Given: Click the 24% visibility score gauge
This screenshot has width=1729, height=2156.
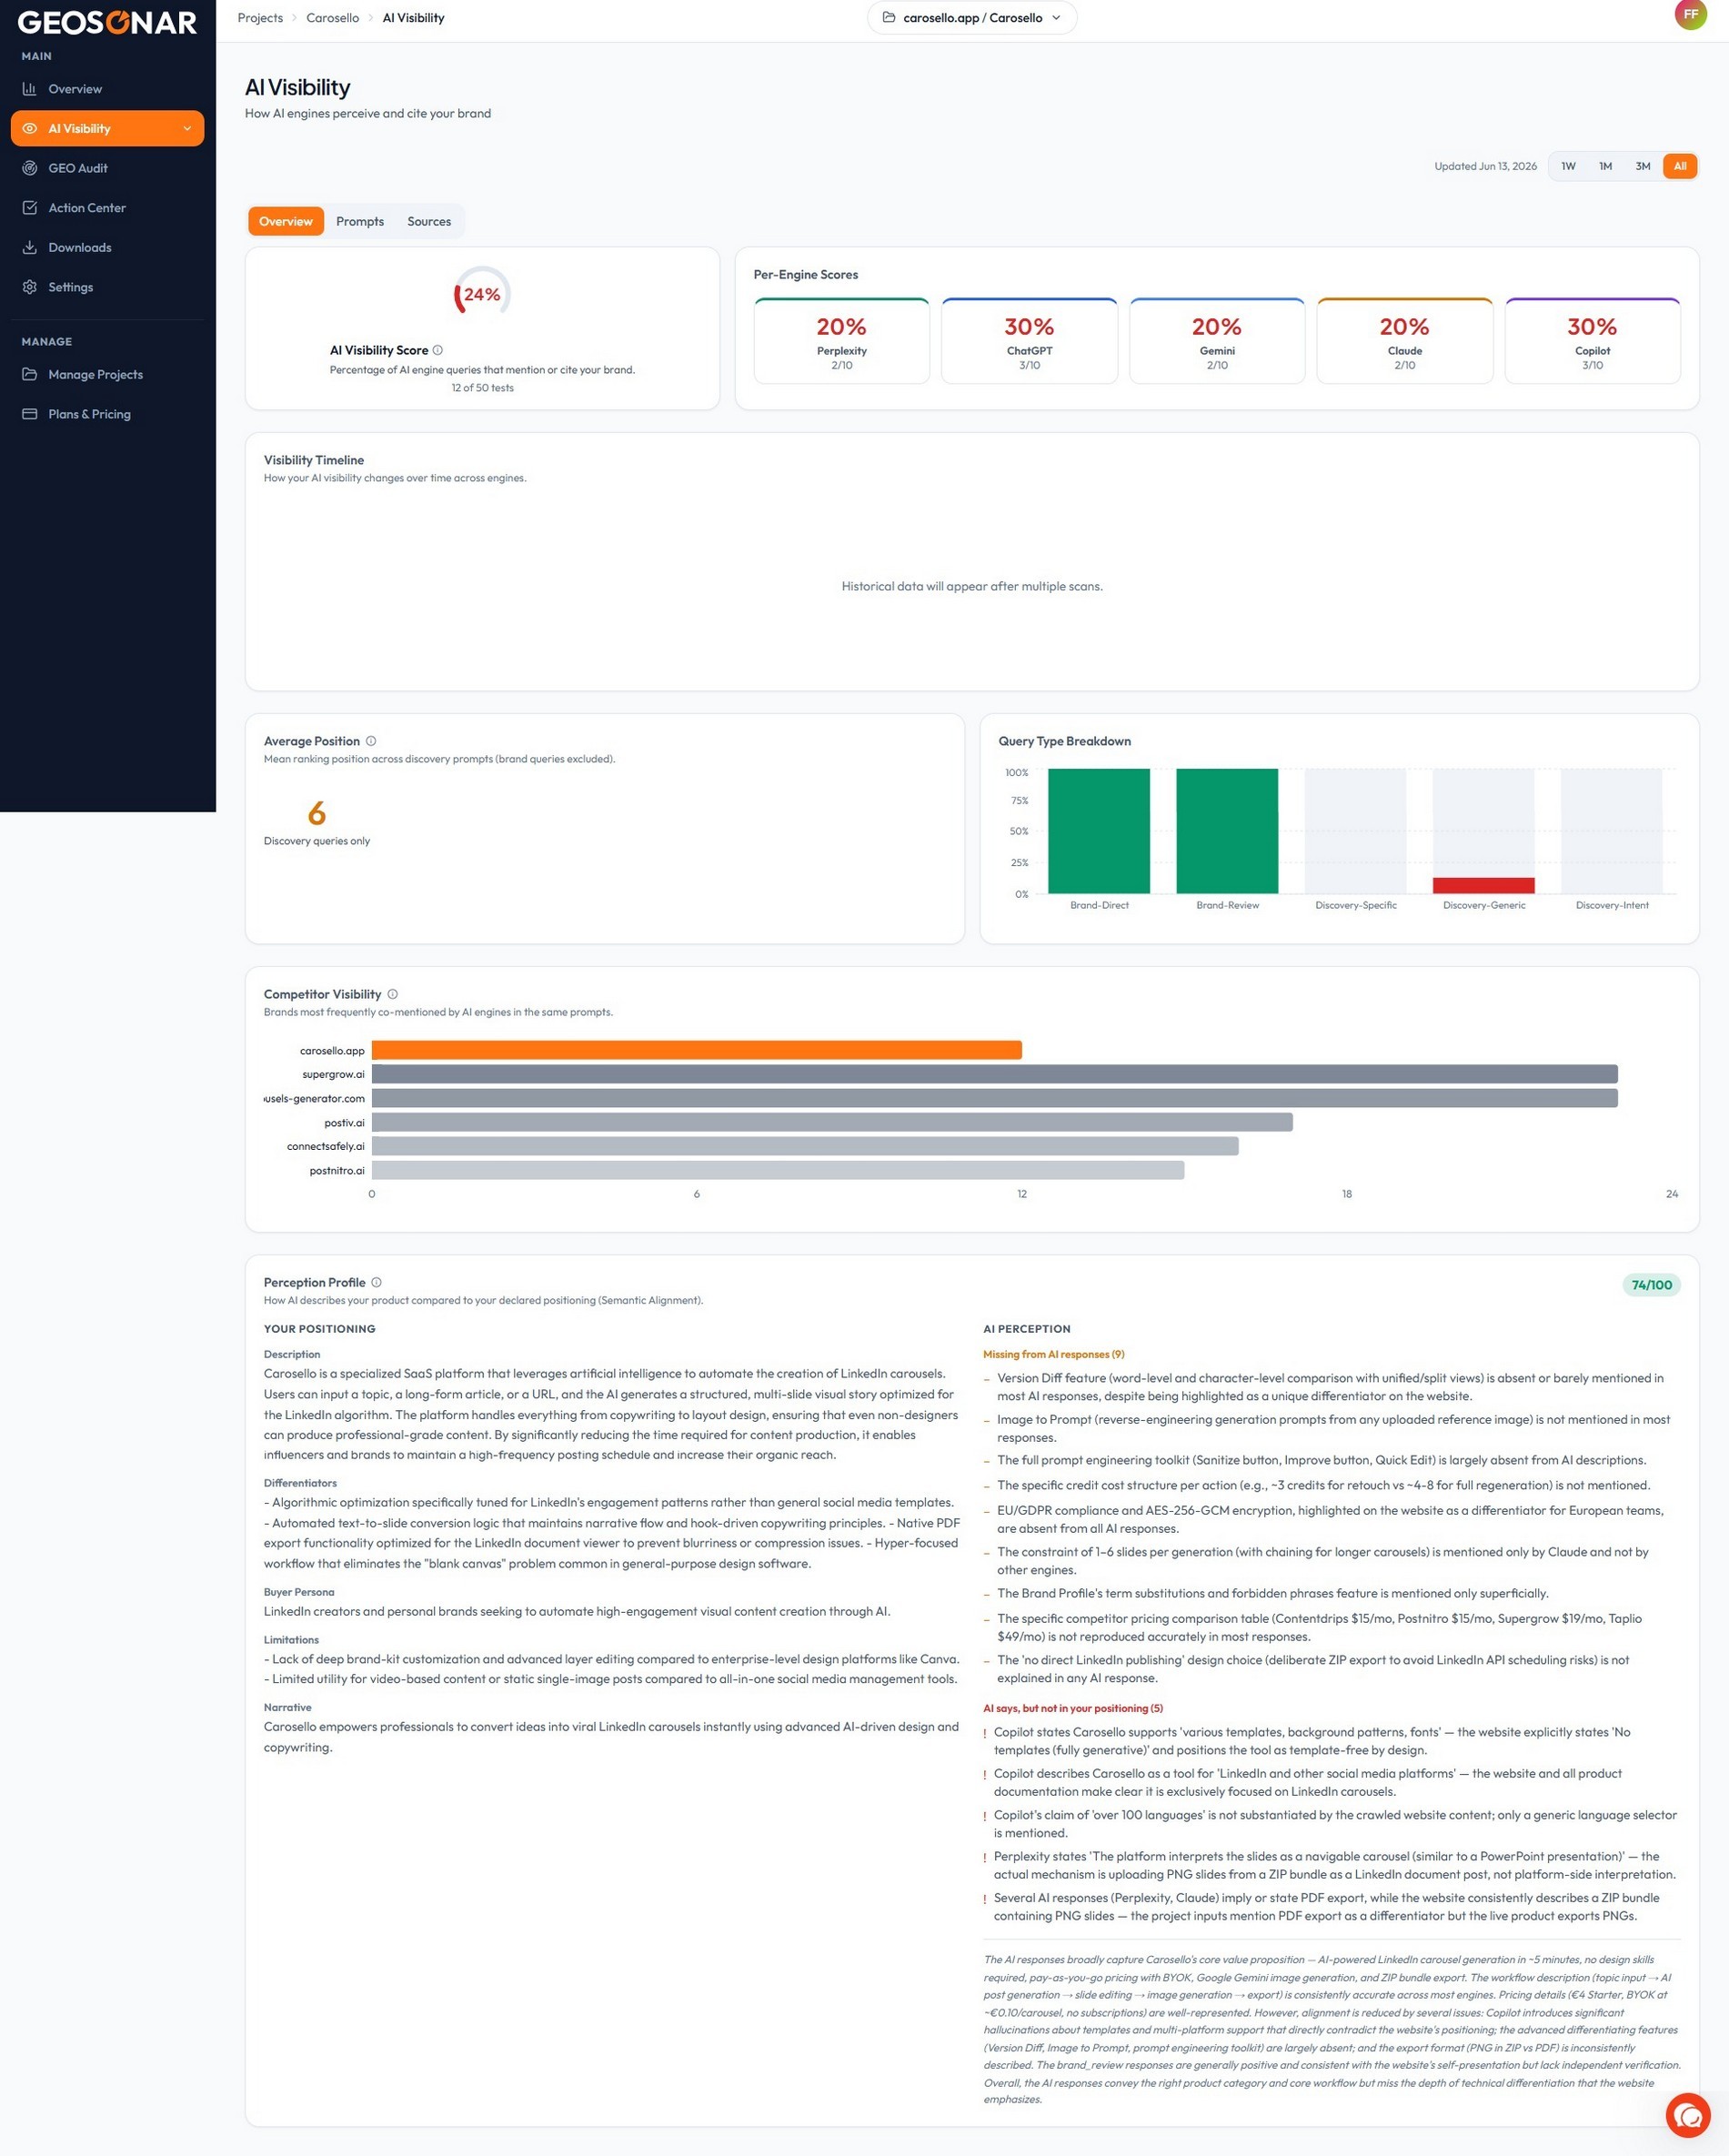Looking at the screenshot, I should [x=482, y=294].
